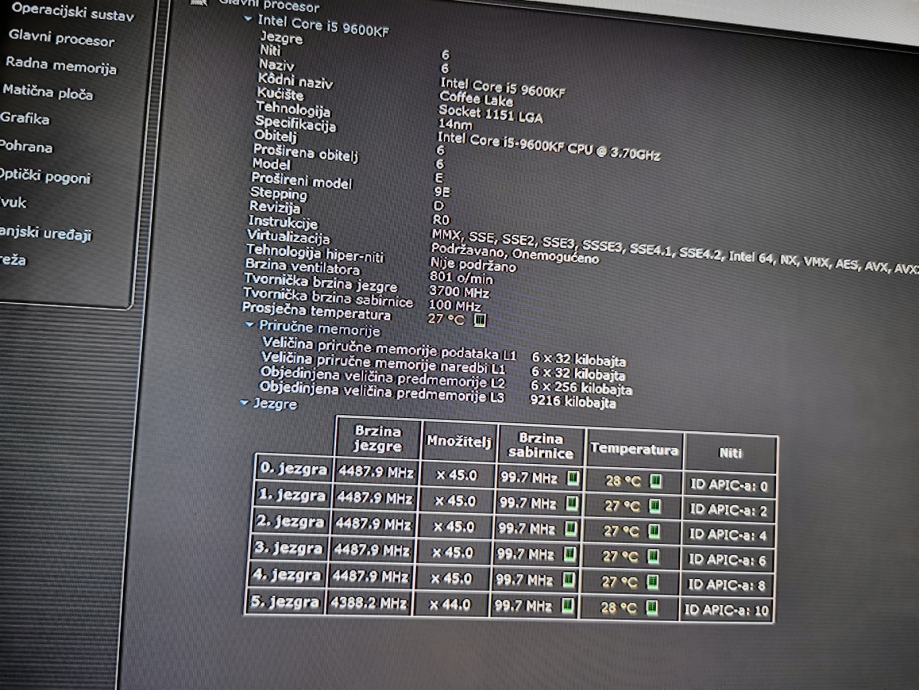
Task: Select the 4. jezgra row label
Action: (x=286, y=575)
